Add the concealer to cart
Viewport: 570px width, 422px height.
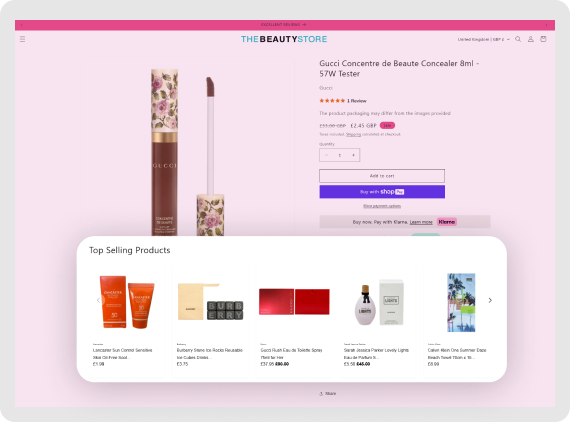pyautogui.click(x=382, y=176)
